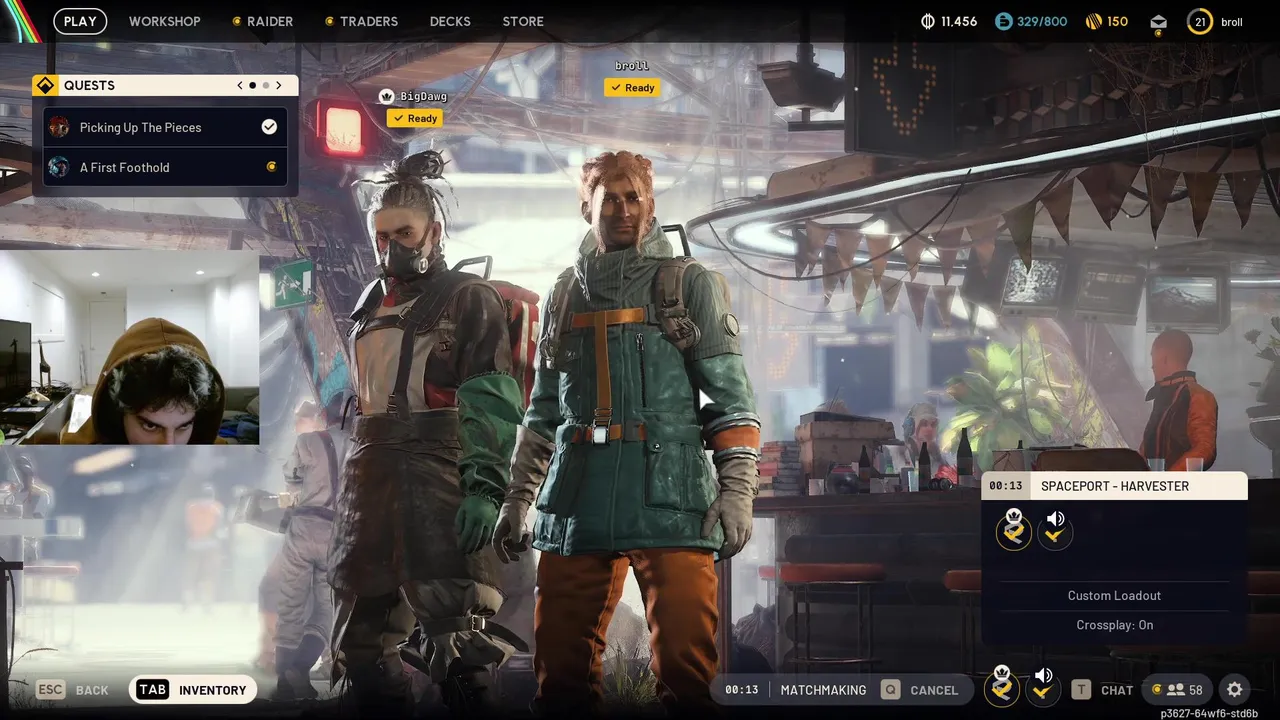The image size is (1280, 720).
Task: Open the friends list showing 58
Action: pos(1177,690)
